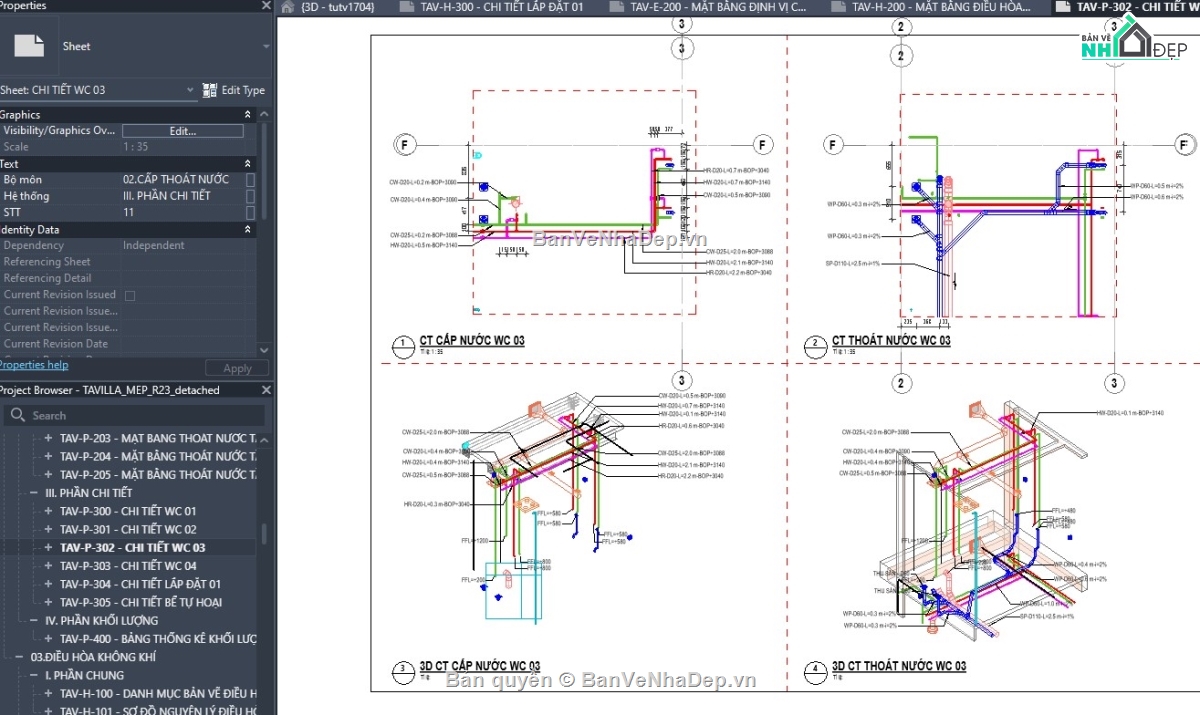Viewport: 1200px width, 715px height.
Task: Expand the TAV-P-400 sheet node
Action: (48, 638)
